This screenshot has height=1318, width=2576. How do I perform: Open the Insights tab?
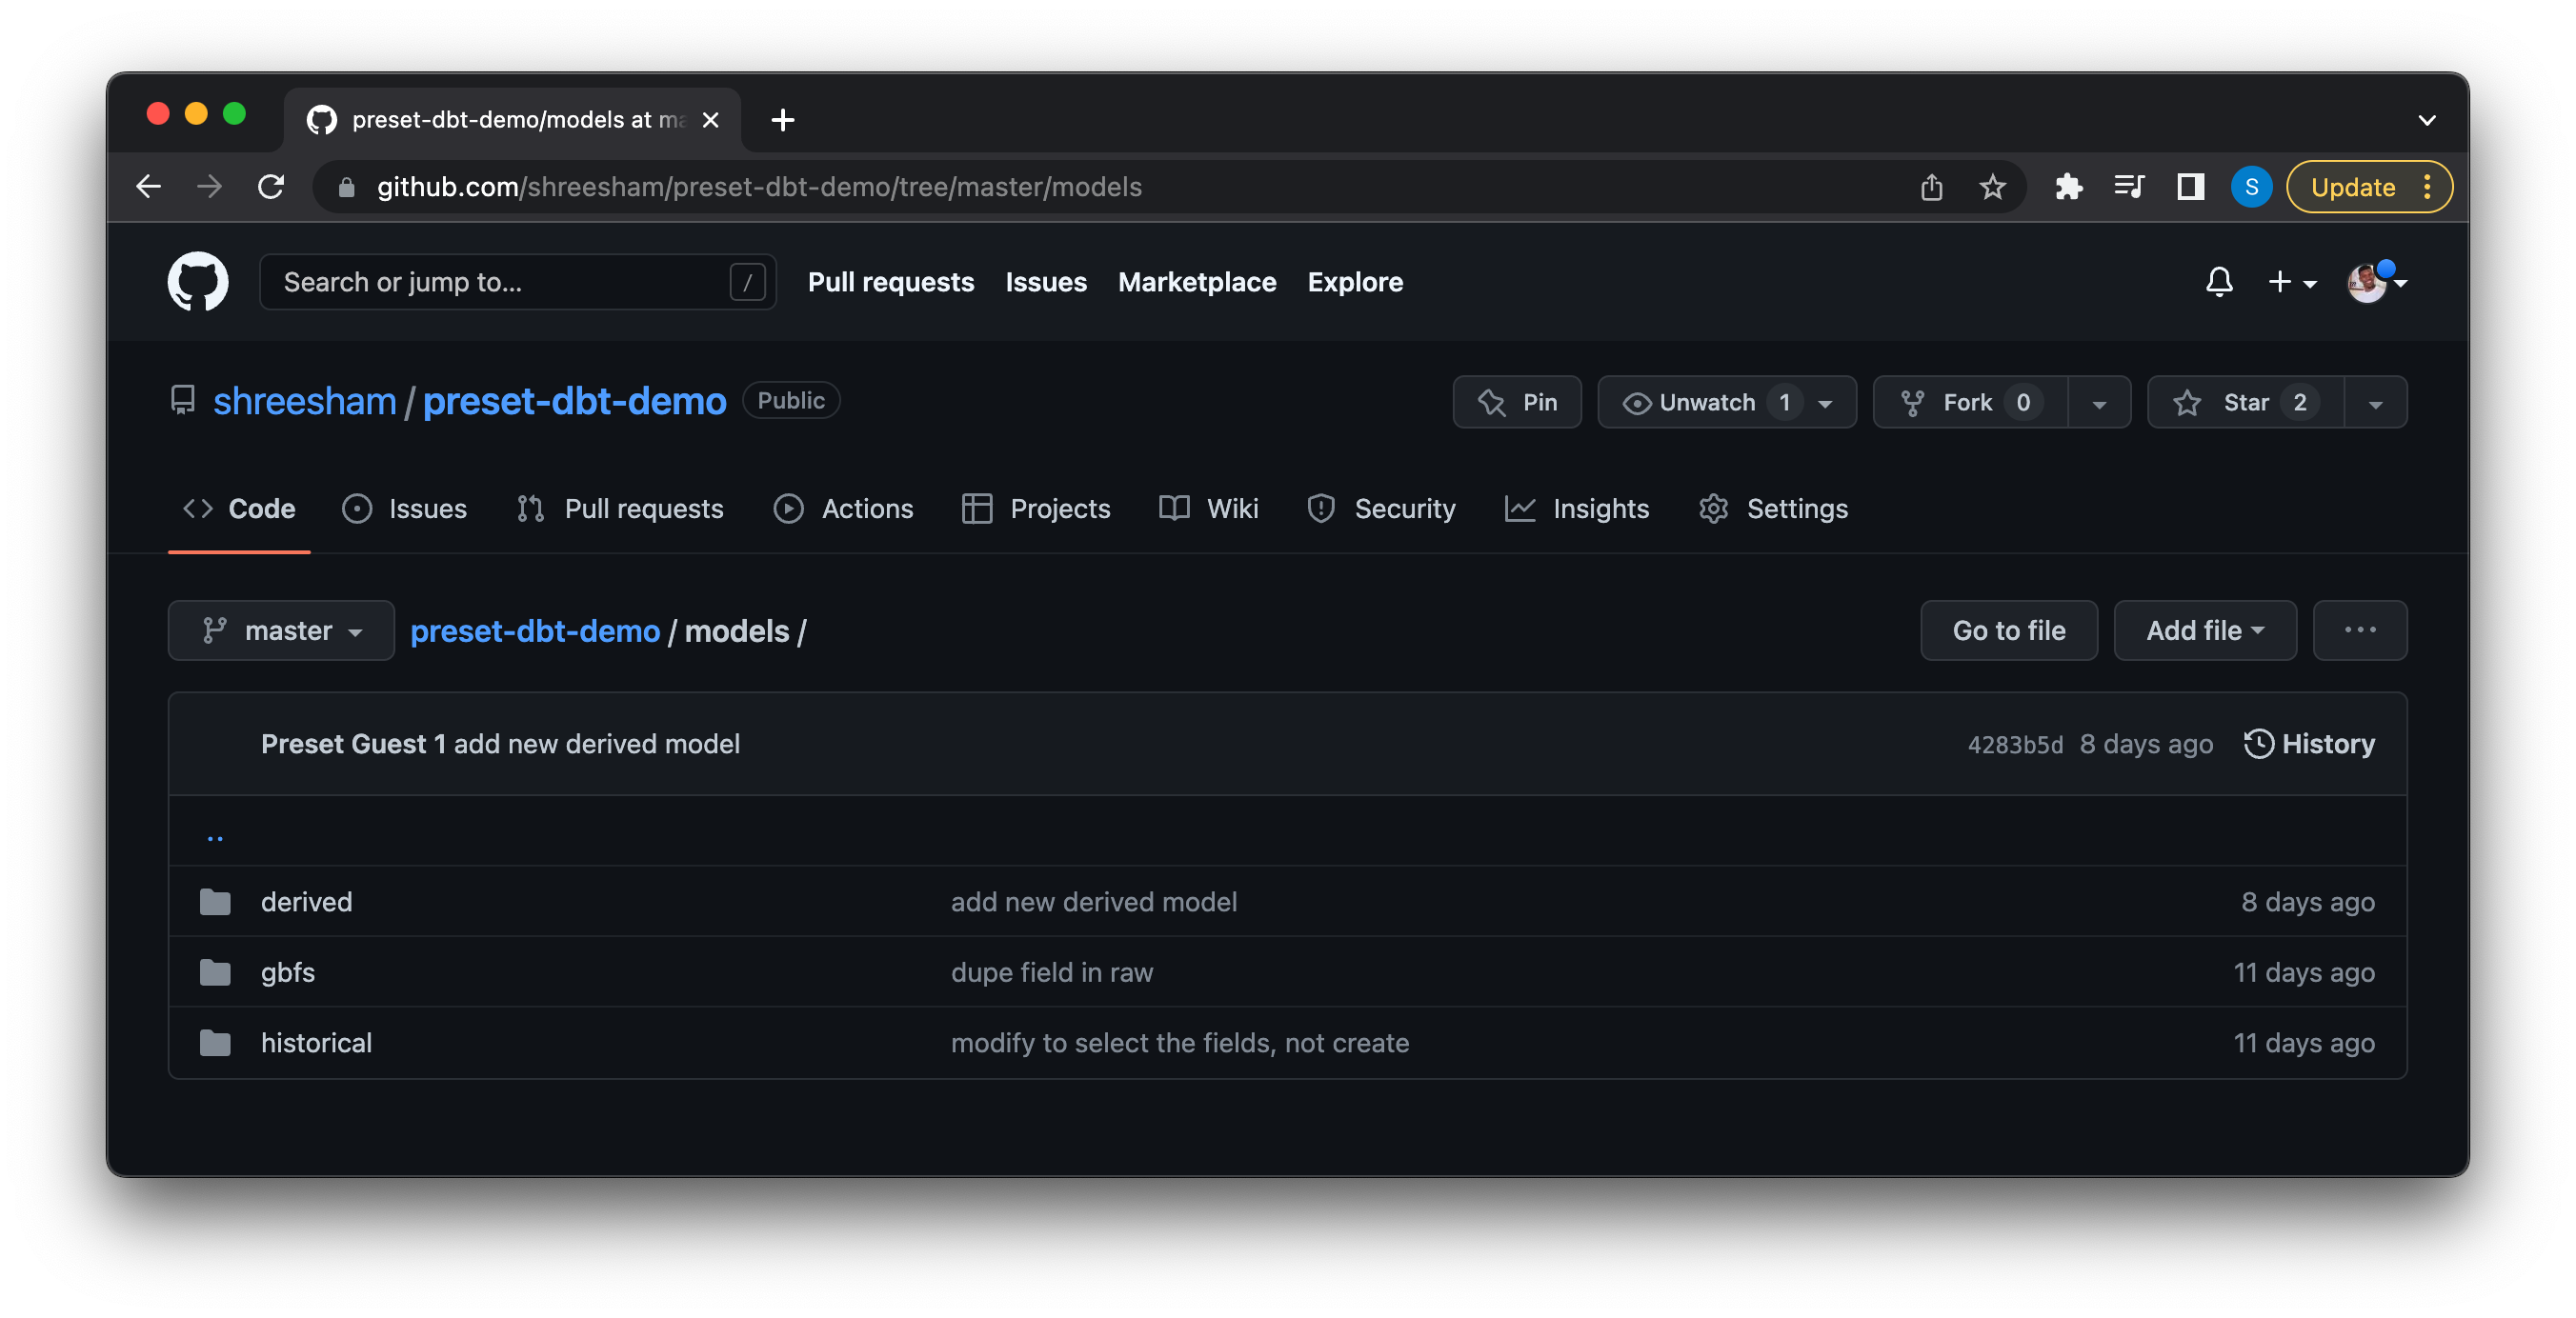coord(1577,508)
